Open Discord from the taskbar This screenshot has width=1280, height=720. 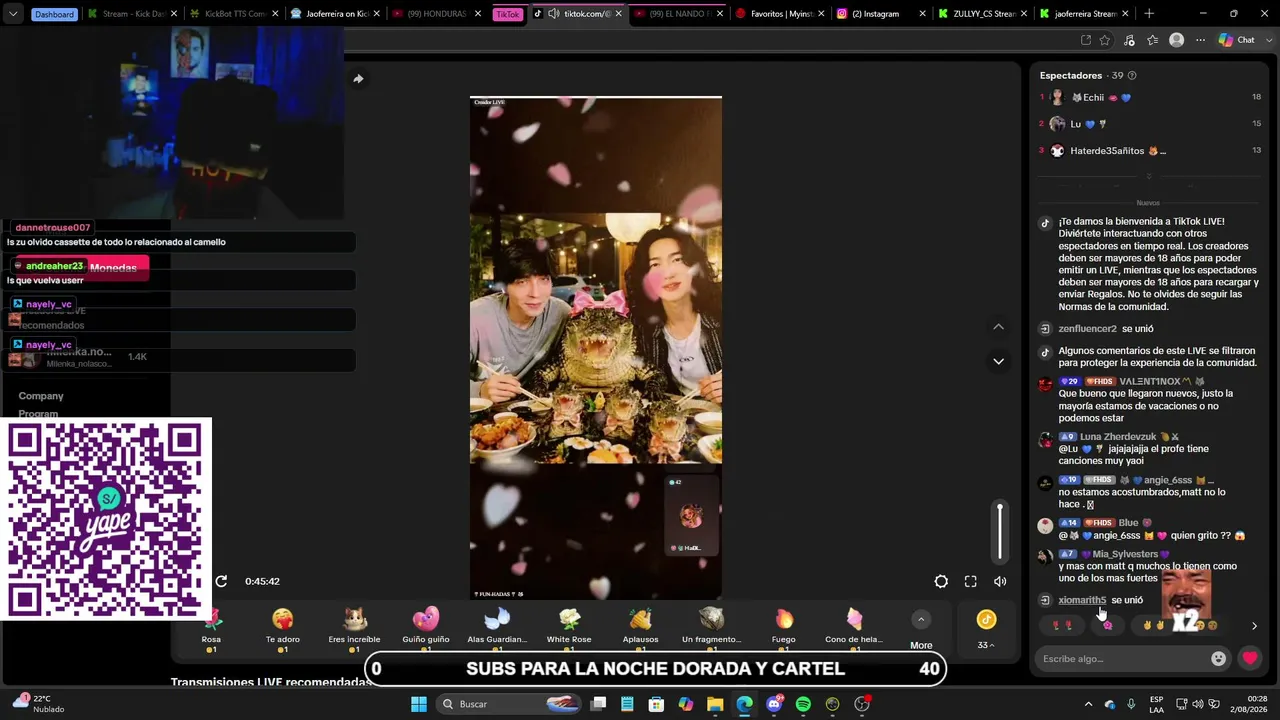774,704
